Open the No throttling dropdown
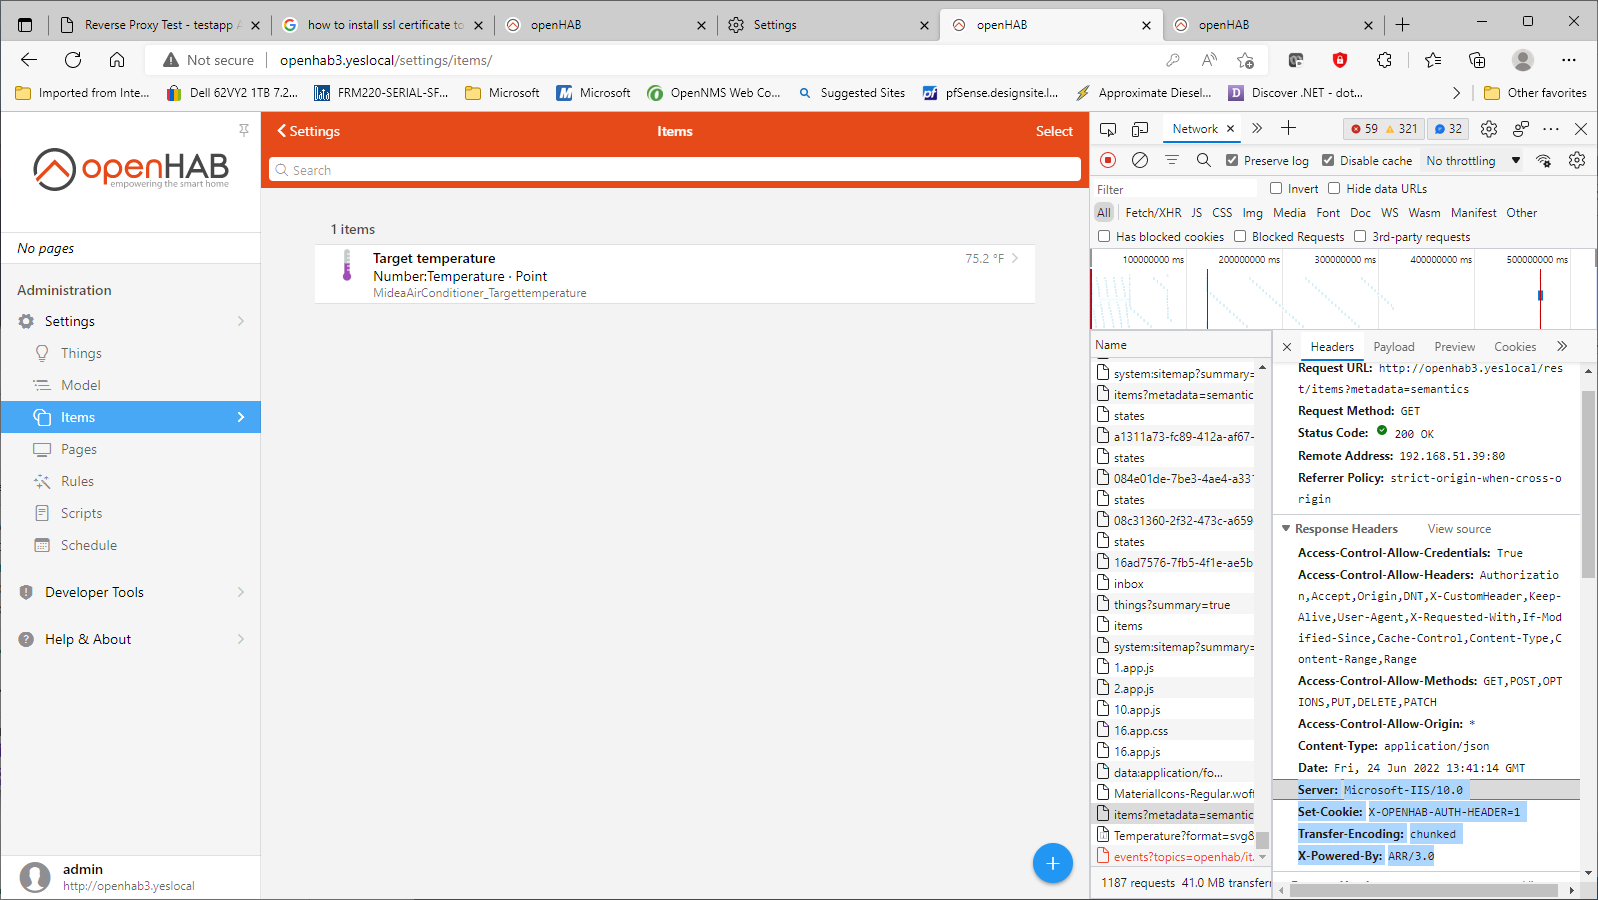 1473,160
